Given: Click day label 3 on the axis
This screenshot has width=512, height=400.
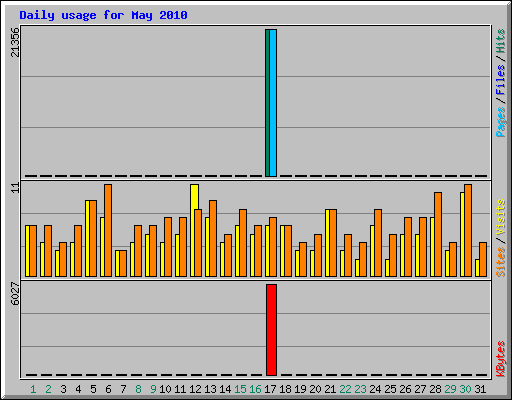Looking at the screenshot, I should click(x=63, y=389).
